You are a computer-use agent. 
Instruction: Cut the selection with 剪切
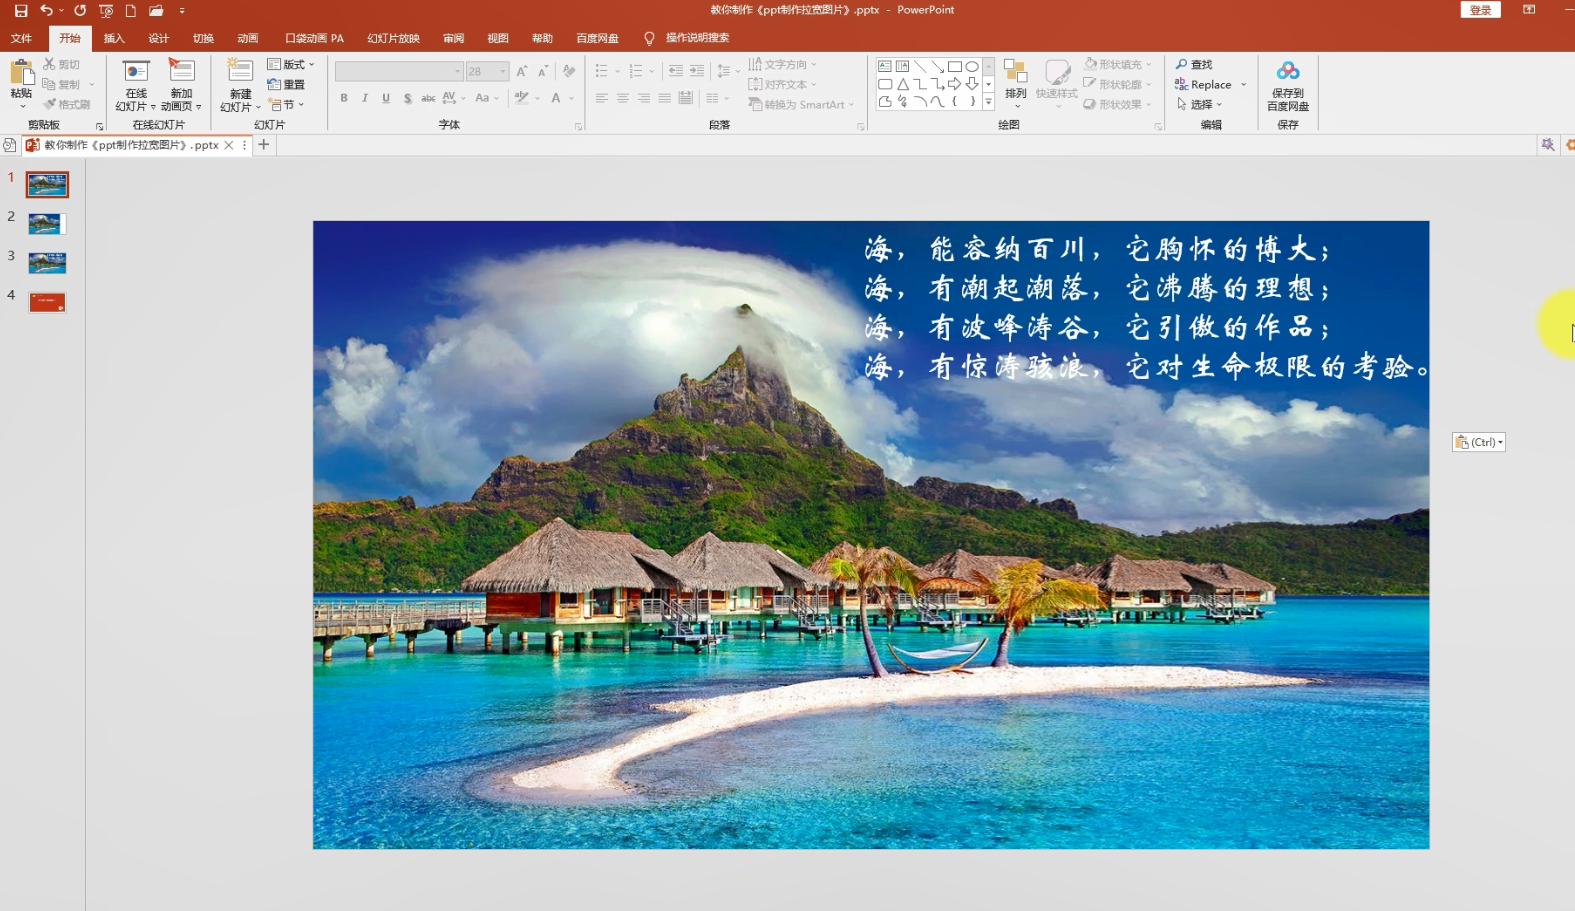tap(61, 64)
